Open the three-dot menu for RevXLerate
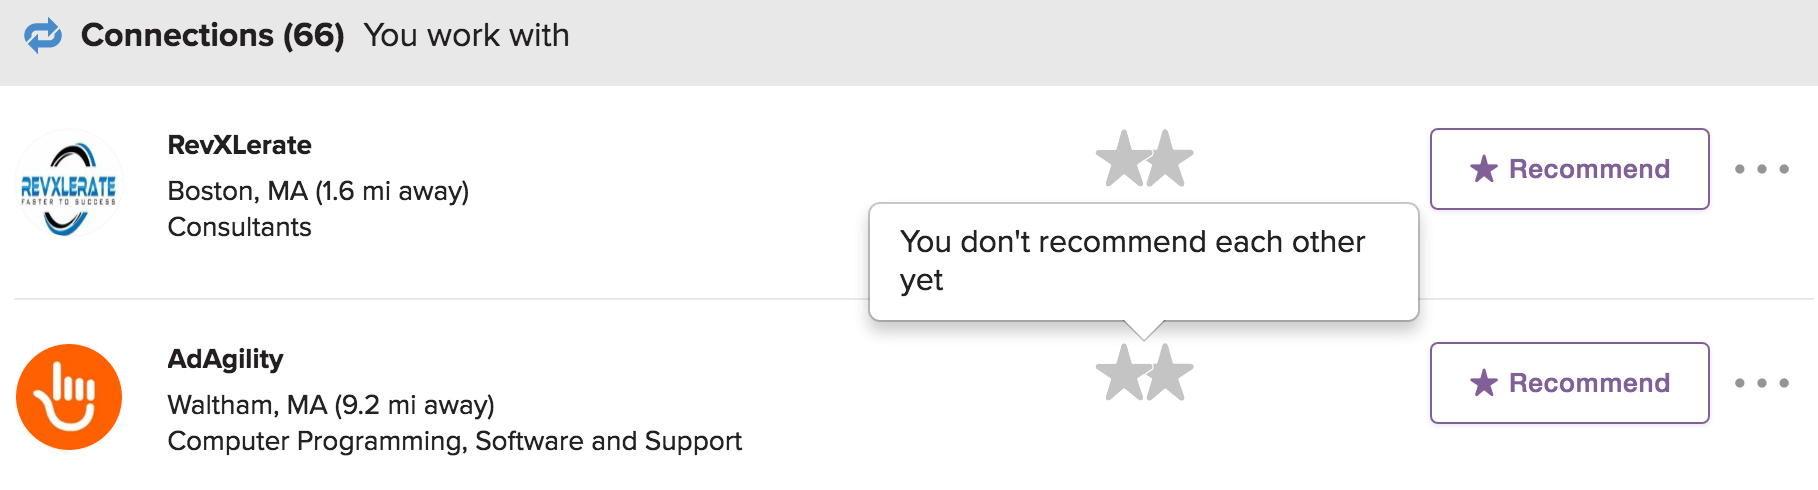1818x490 pixels. 1762,169
